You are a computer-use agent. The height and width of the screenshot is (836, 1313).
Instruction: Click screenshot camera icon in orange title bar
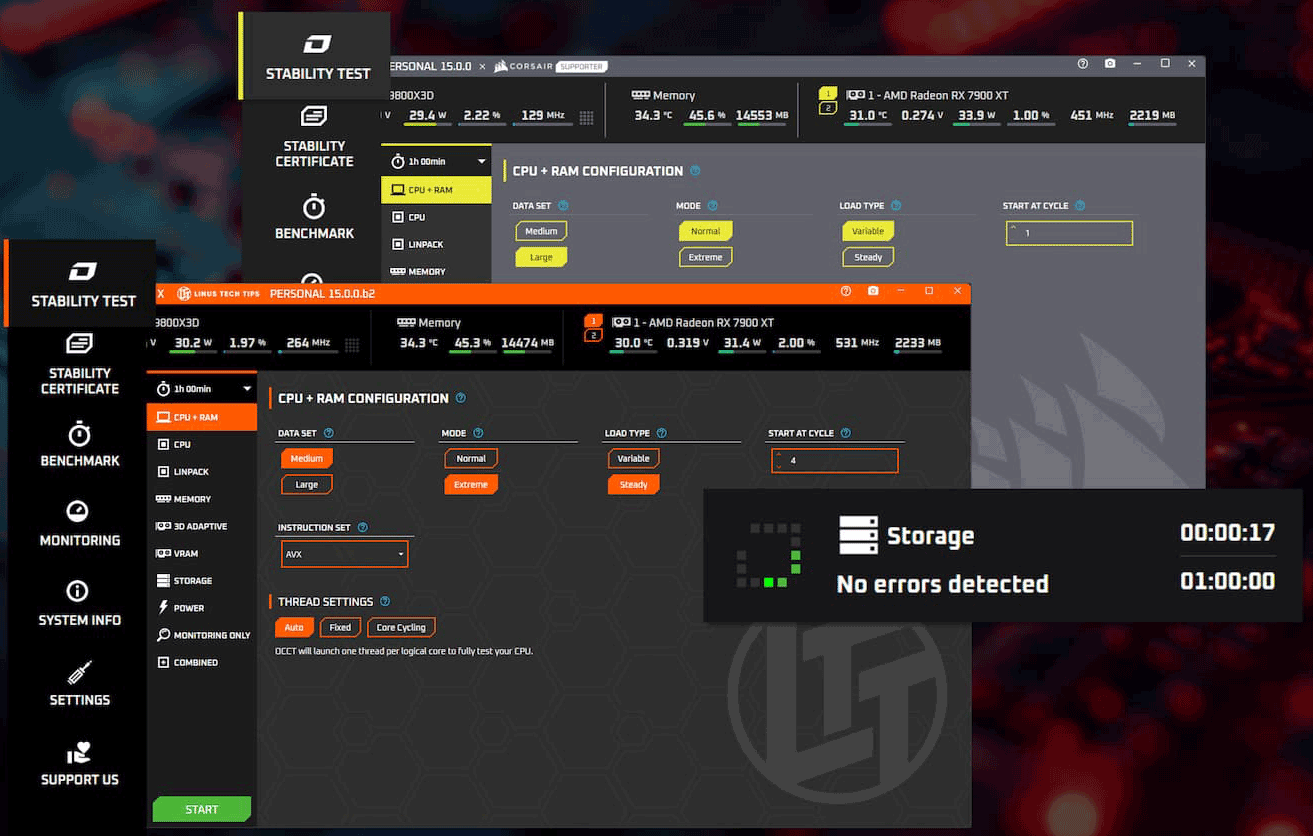tap(873, 291)
